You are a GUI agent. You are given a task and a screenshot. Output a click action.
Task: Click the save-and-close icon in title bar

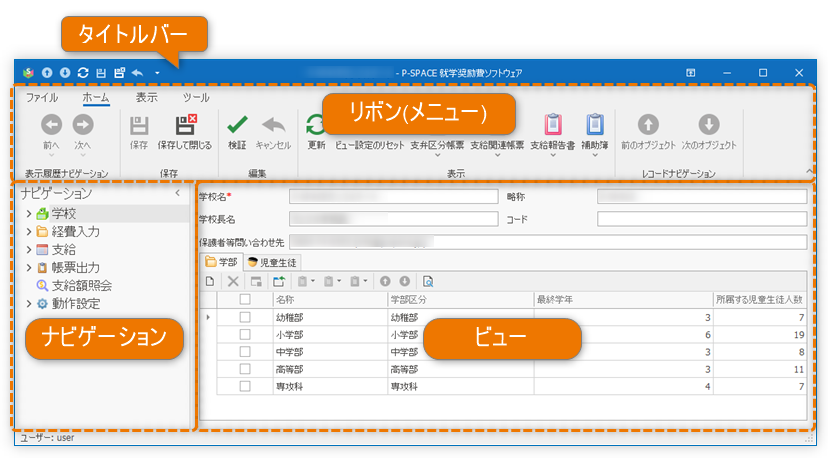pyautogui.click(x=119, y=73)
